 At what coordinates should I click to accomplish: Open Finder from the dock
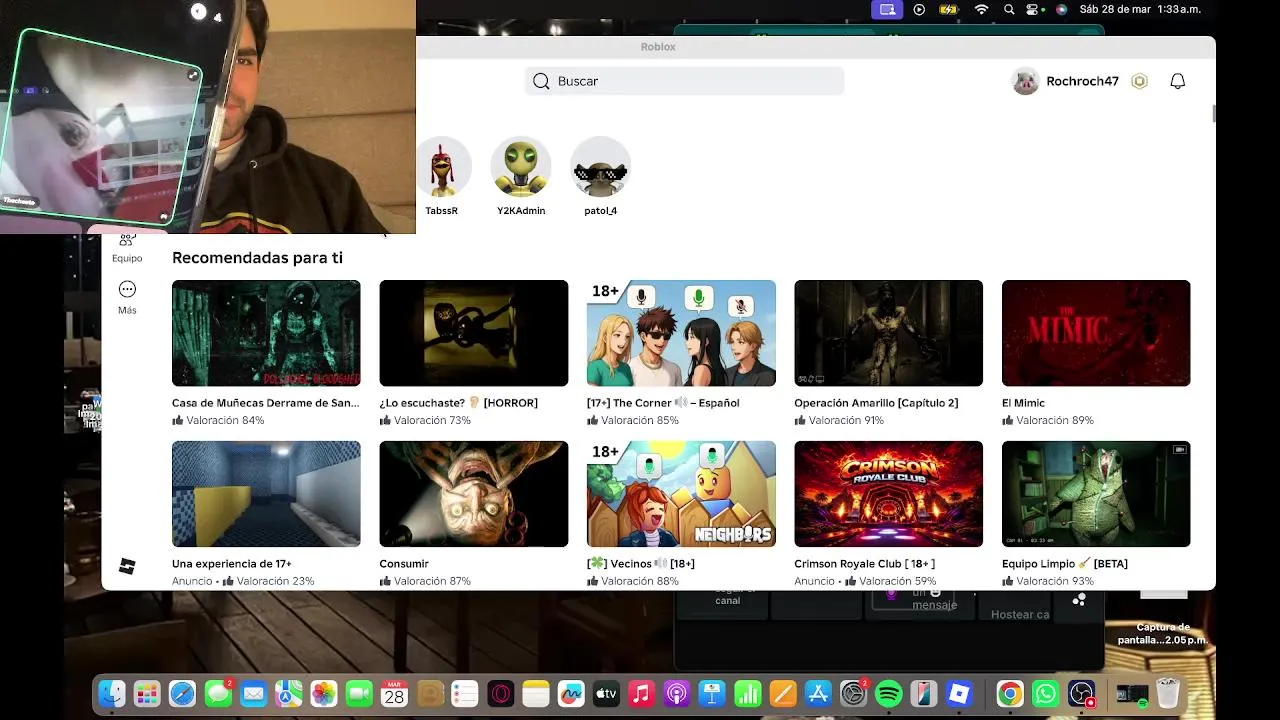(112, 694)
